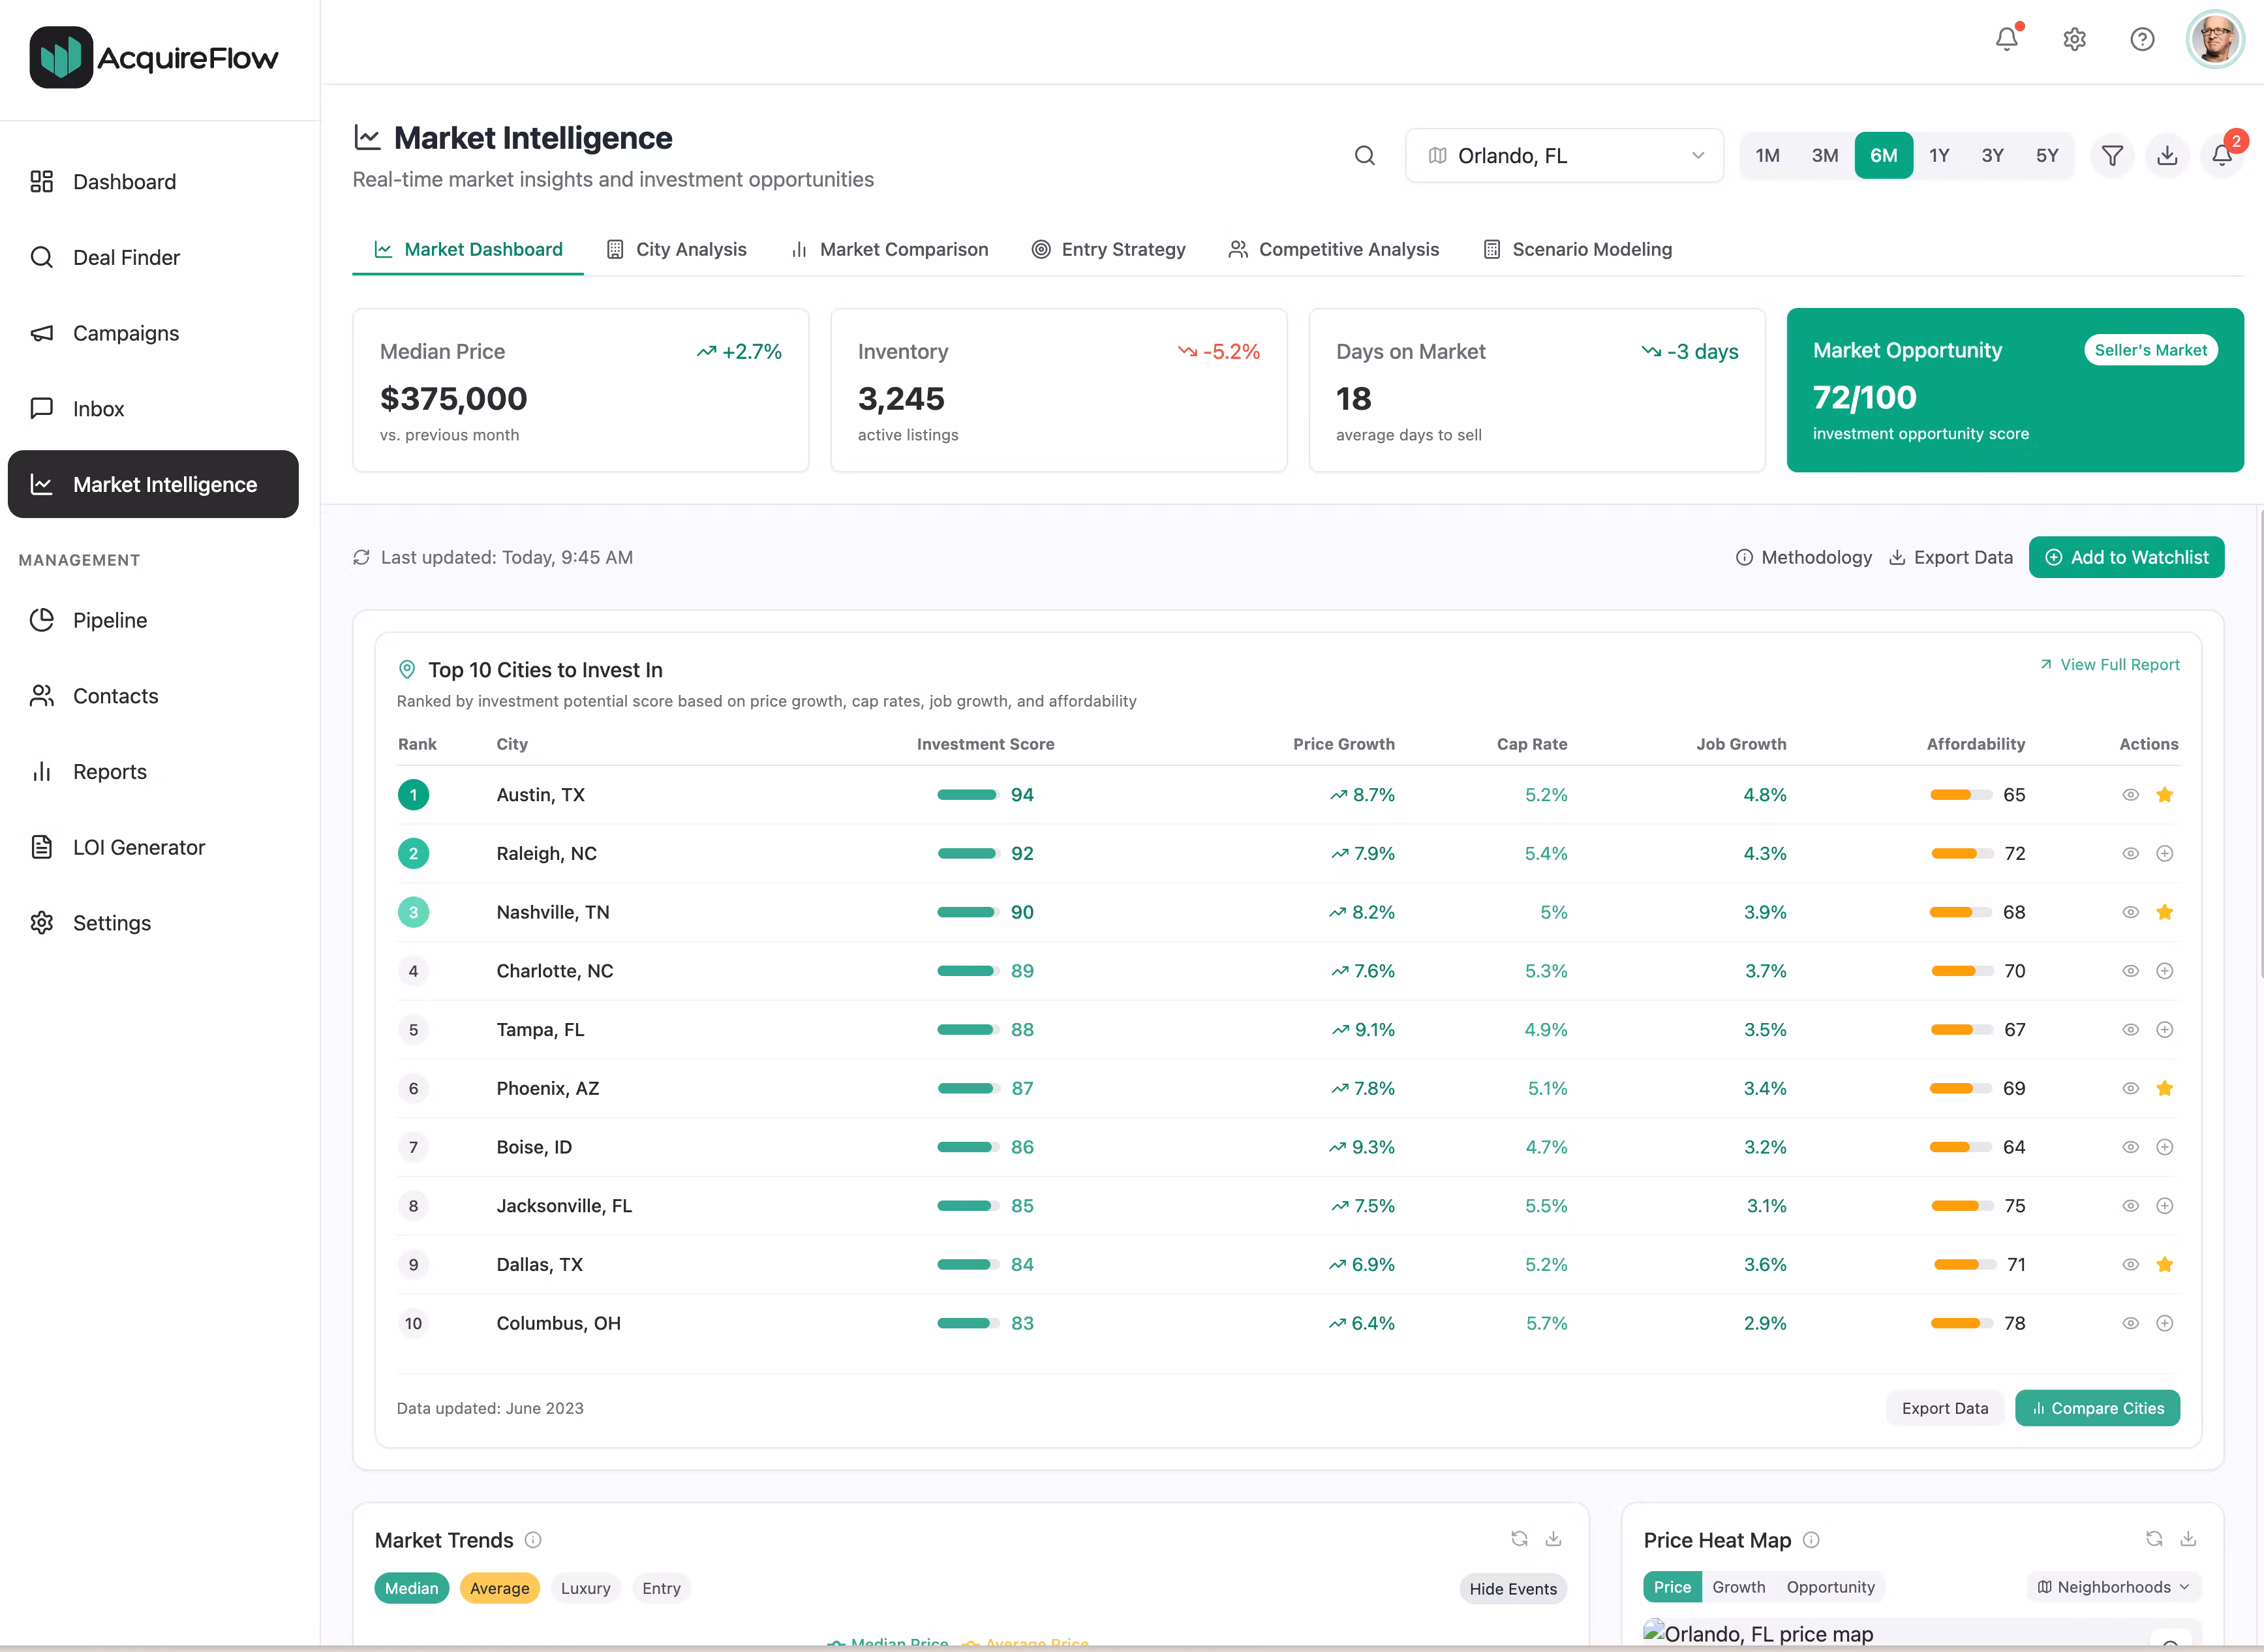Screen dimensions: 2264x1652
Task: Click the user profile avatar
Action: point(2215,39)
